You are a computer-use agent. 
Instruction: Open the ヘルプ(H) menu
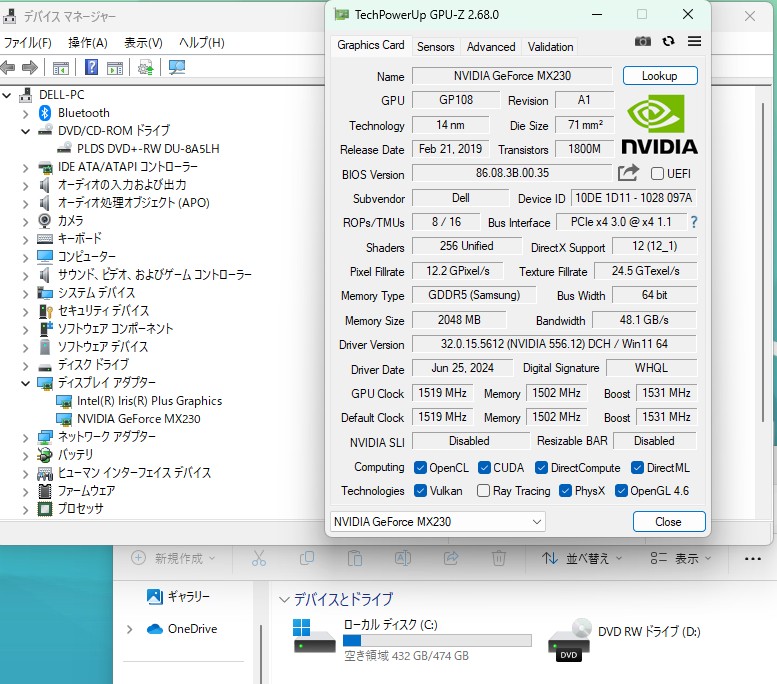point(202,43)
